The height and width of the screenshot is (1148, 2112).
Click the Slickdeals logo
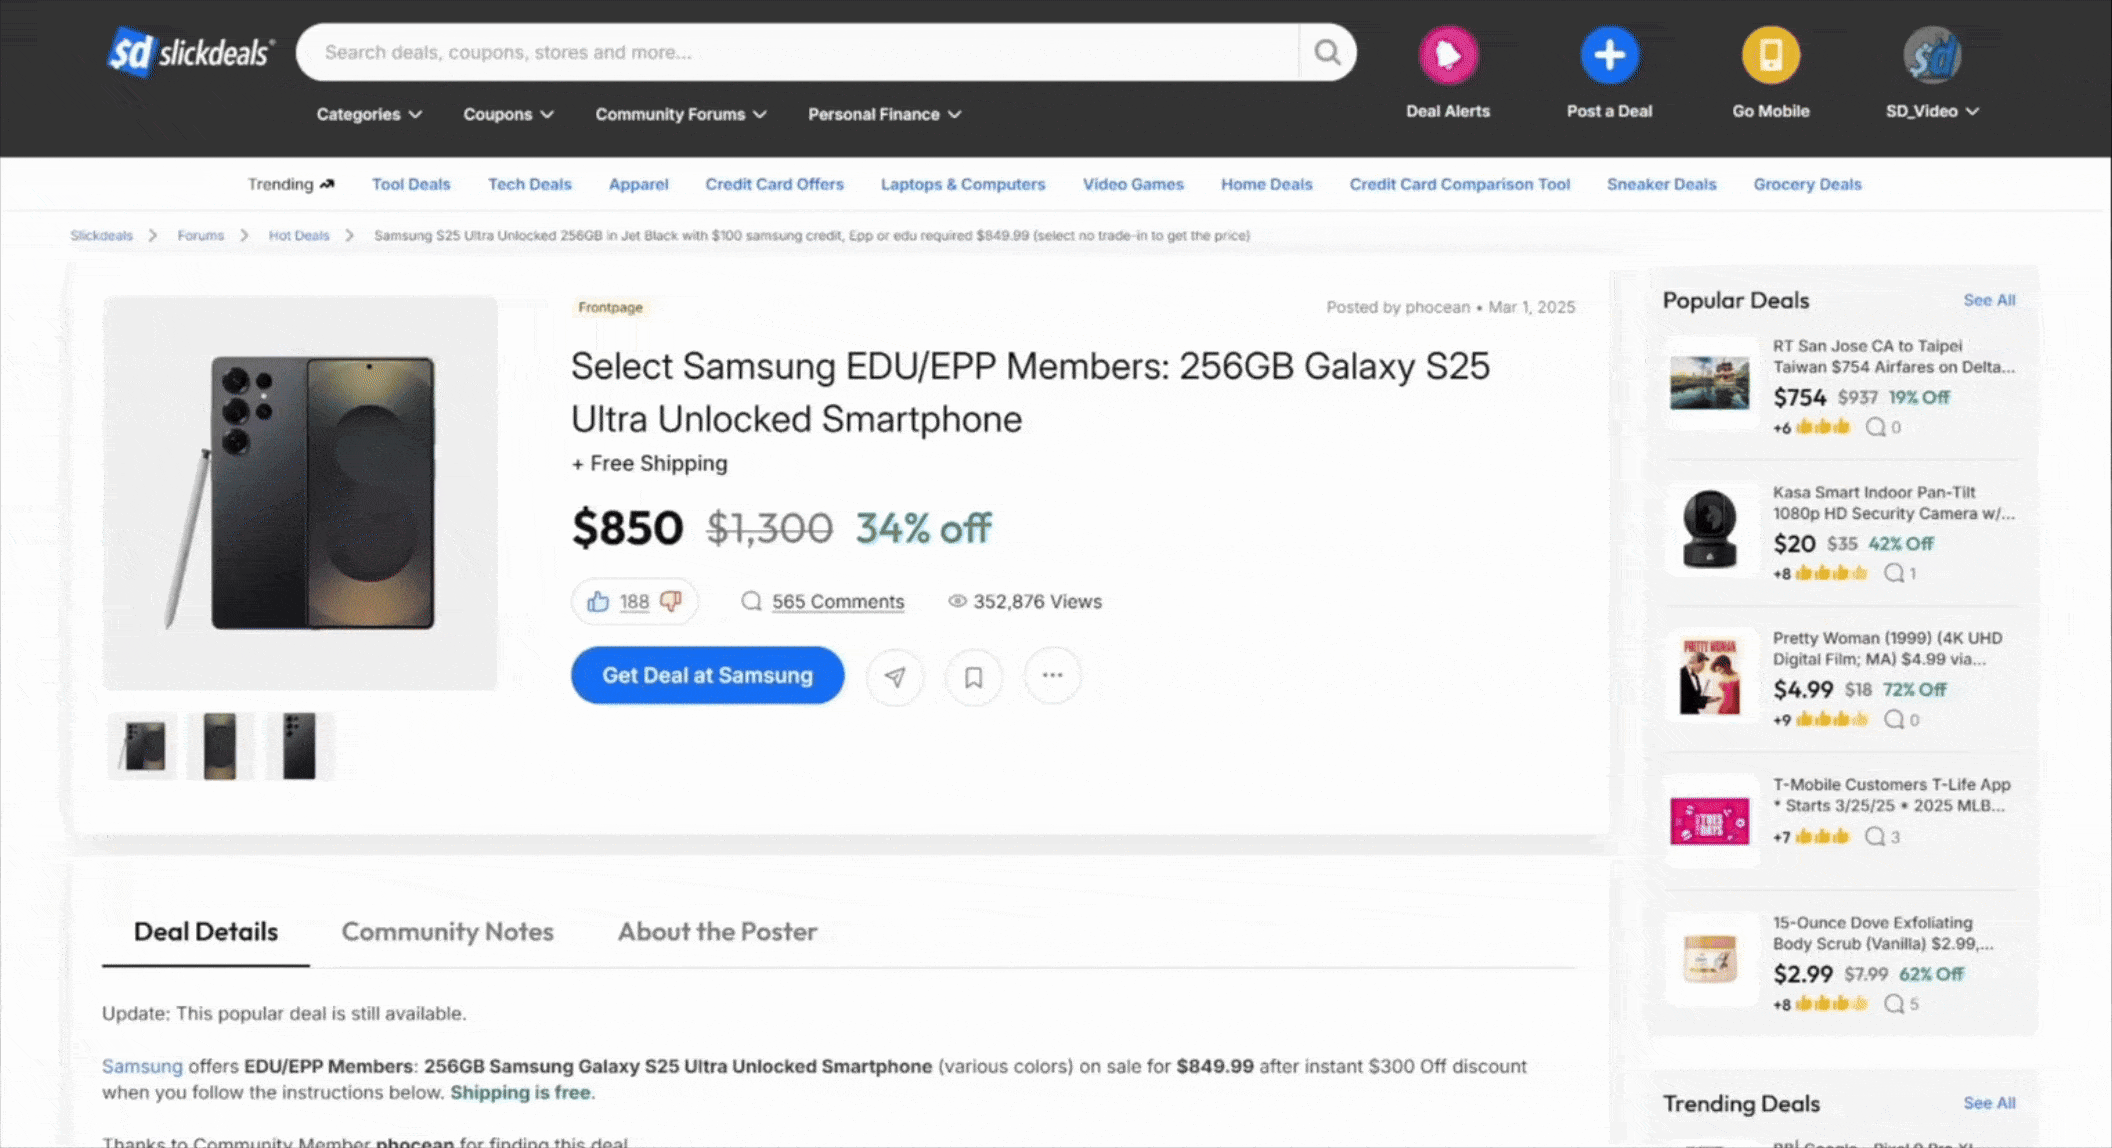tap(190, 52)
